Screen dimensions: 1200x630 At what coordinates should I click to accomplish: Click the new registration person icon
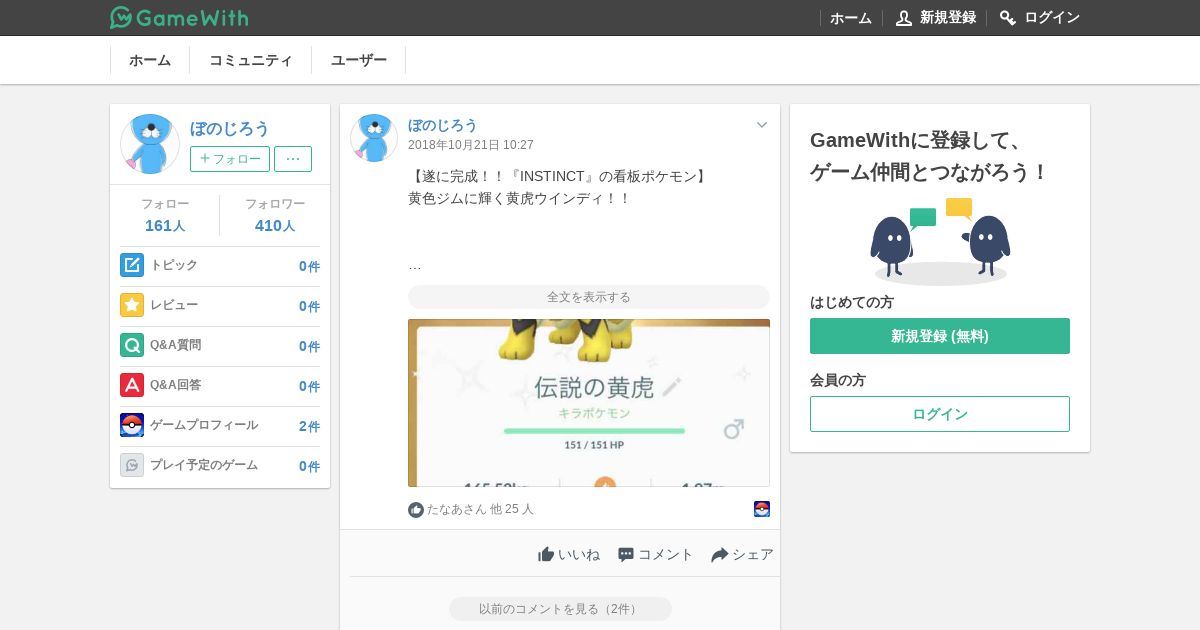tap(904, 18)
